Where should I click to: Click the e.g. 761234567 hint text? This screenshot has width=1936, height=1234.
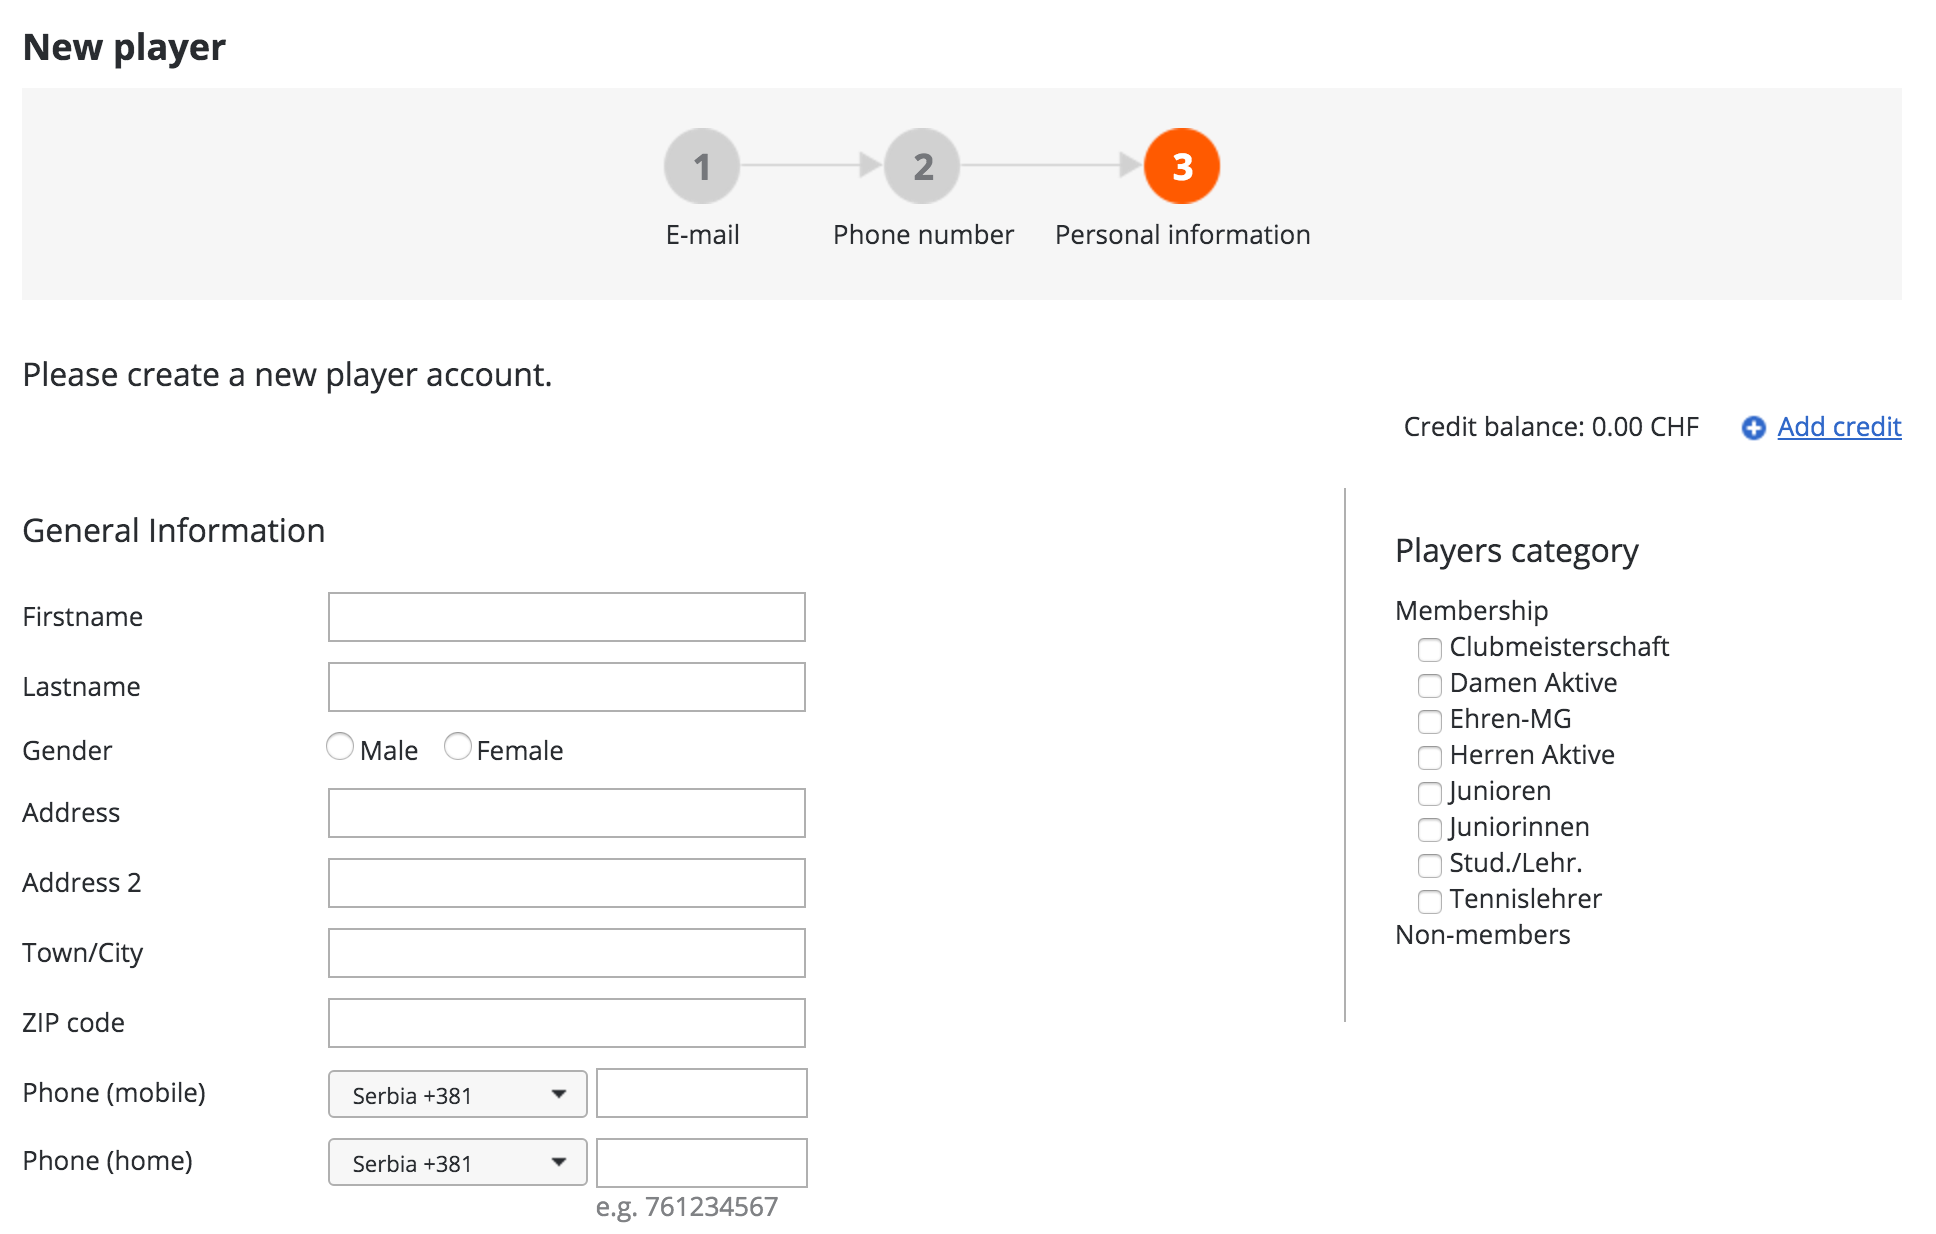click(686, 1207)
